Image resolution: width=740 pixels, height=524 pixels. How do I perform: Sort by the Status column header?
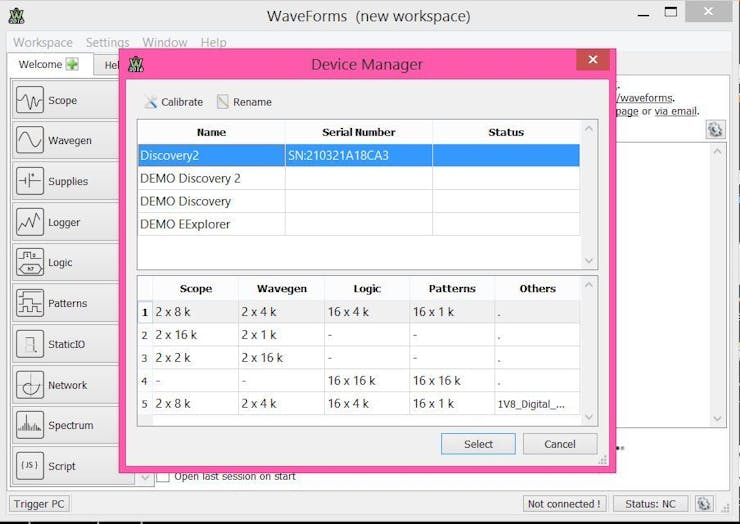pos(506,132)
